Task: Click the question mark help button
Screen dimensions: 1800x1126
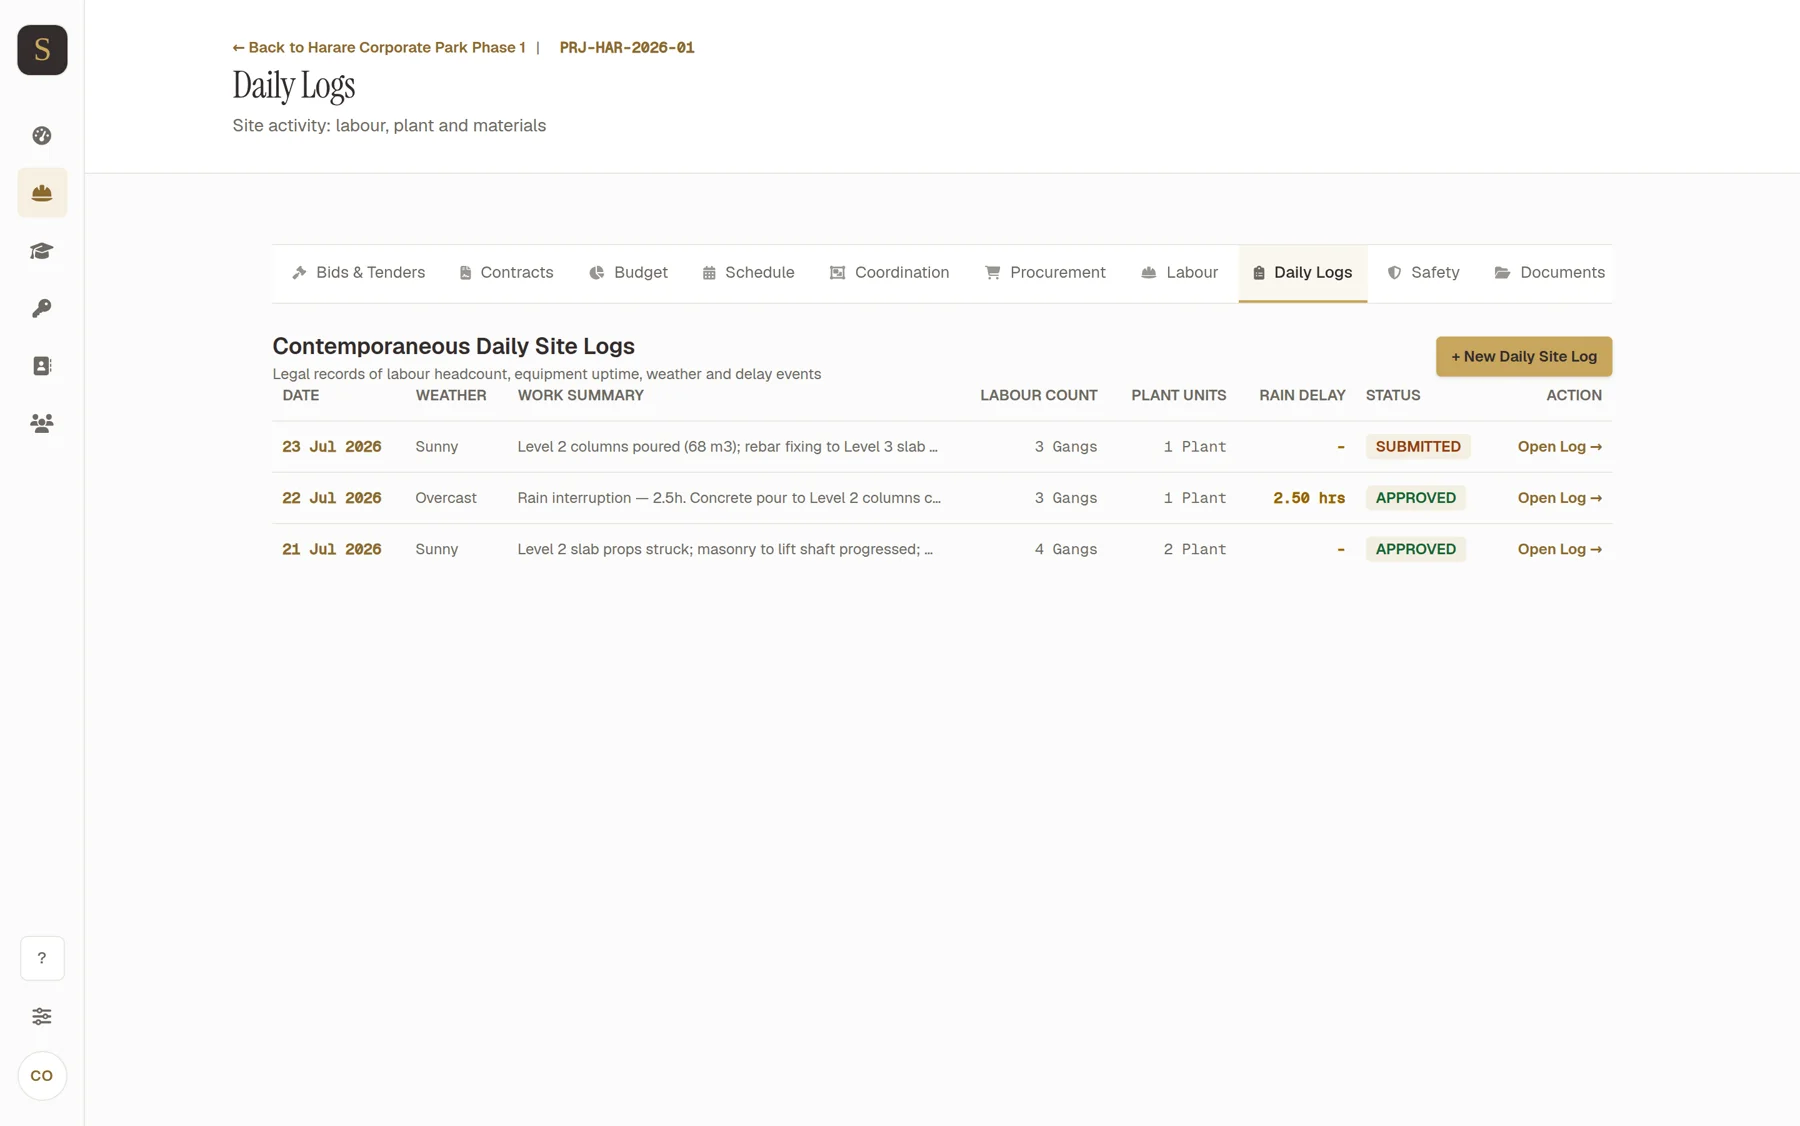Action: [x=42, y=958]
